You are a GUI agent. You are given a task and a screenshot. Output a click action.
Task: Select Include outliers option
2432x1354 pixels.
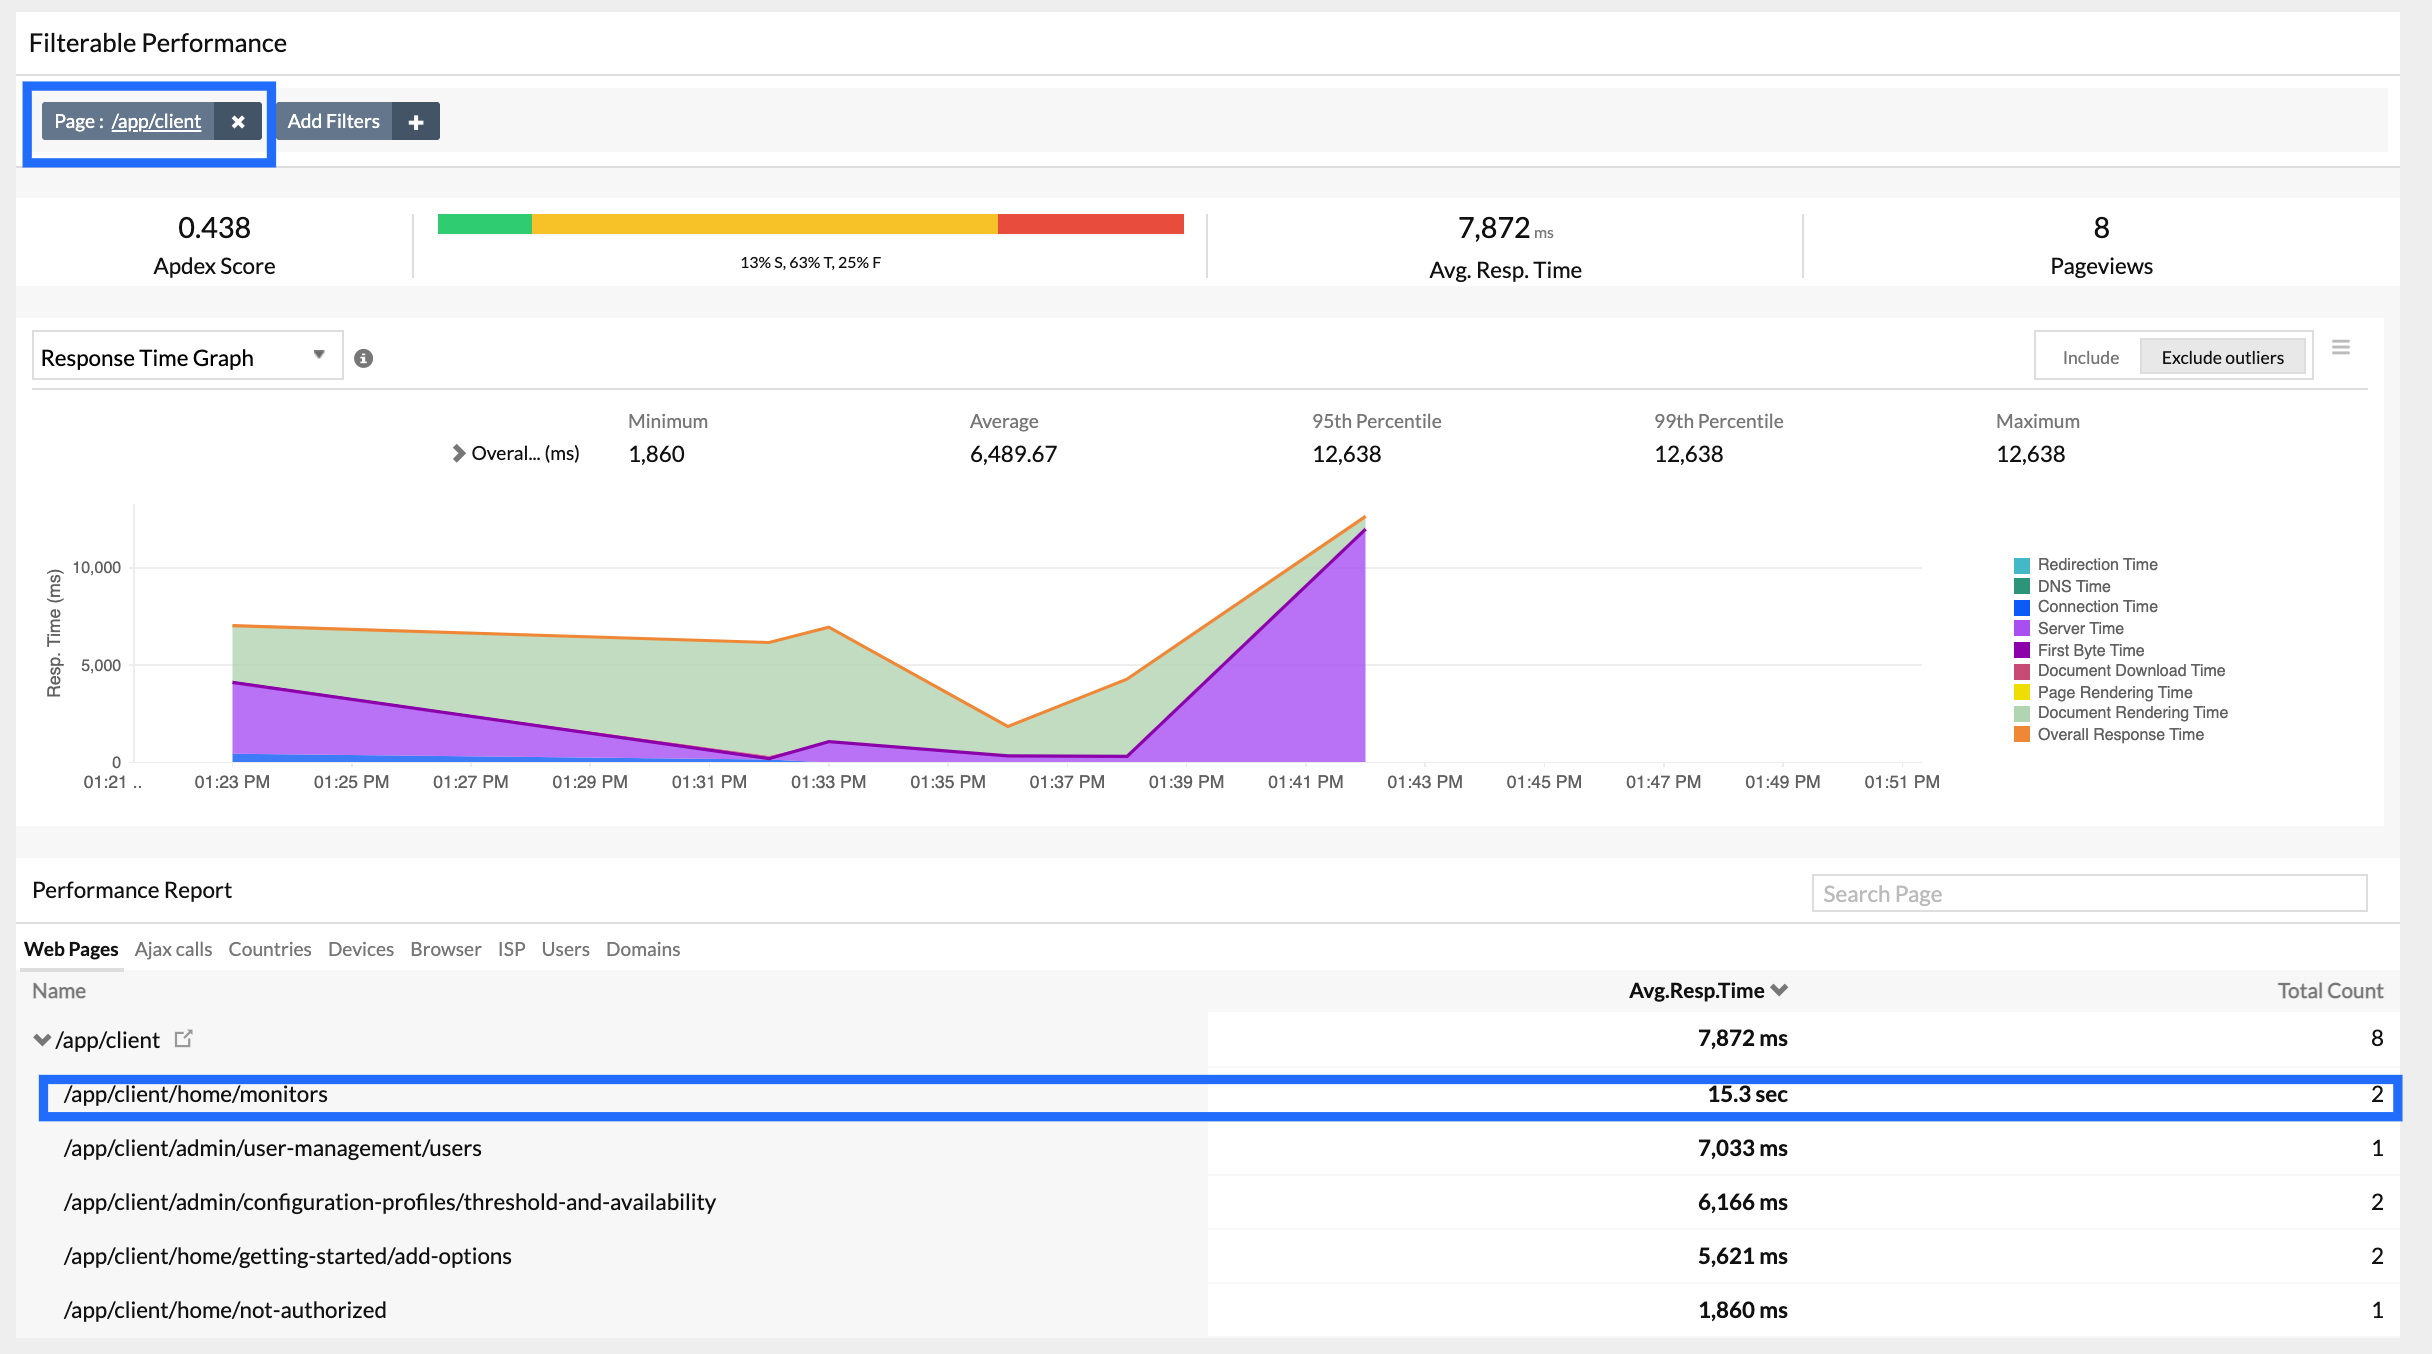point(2090,358)
